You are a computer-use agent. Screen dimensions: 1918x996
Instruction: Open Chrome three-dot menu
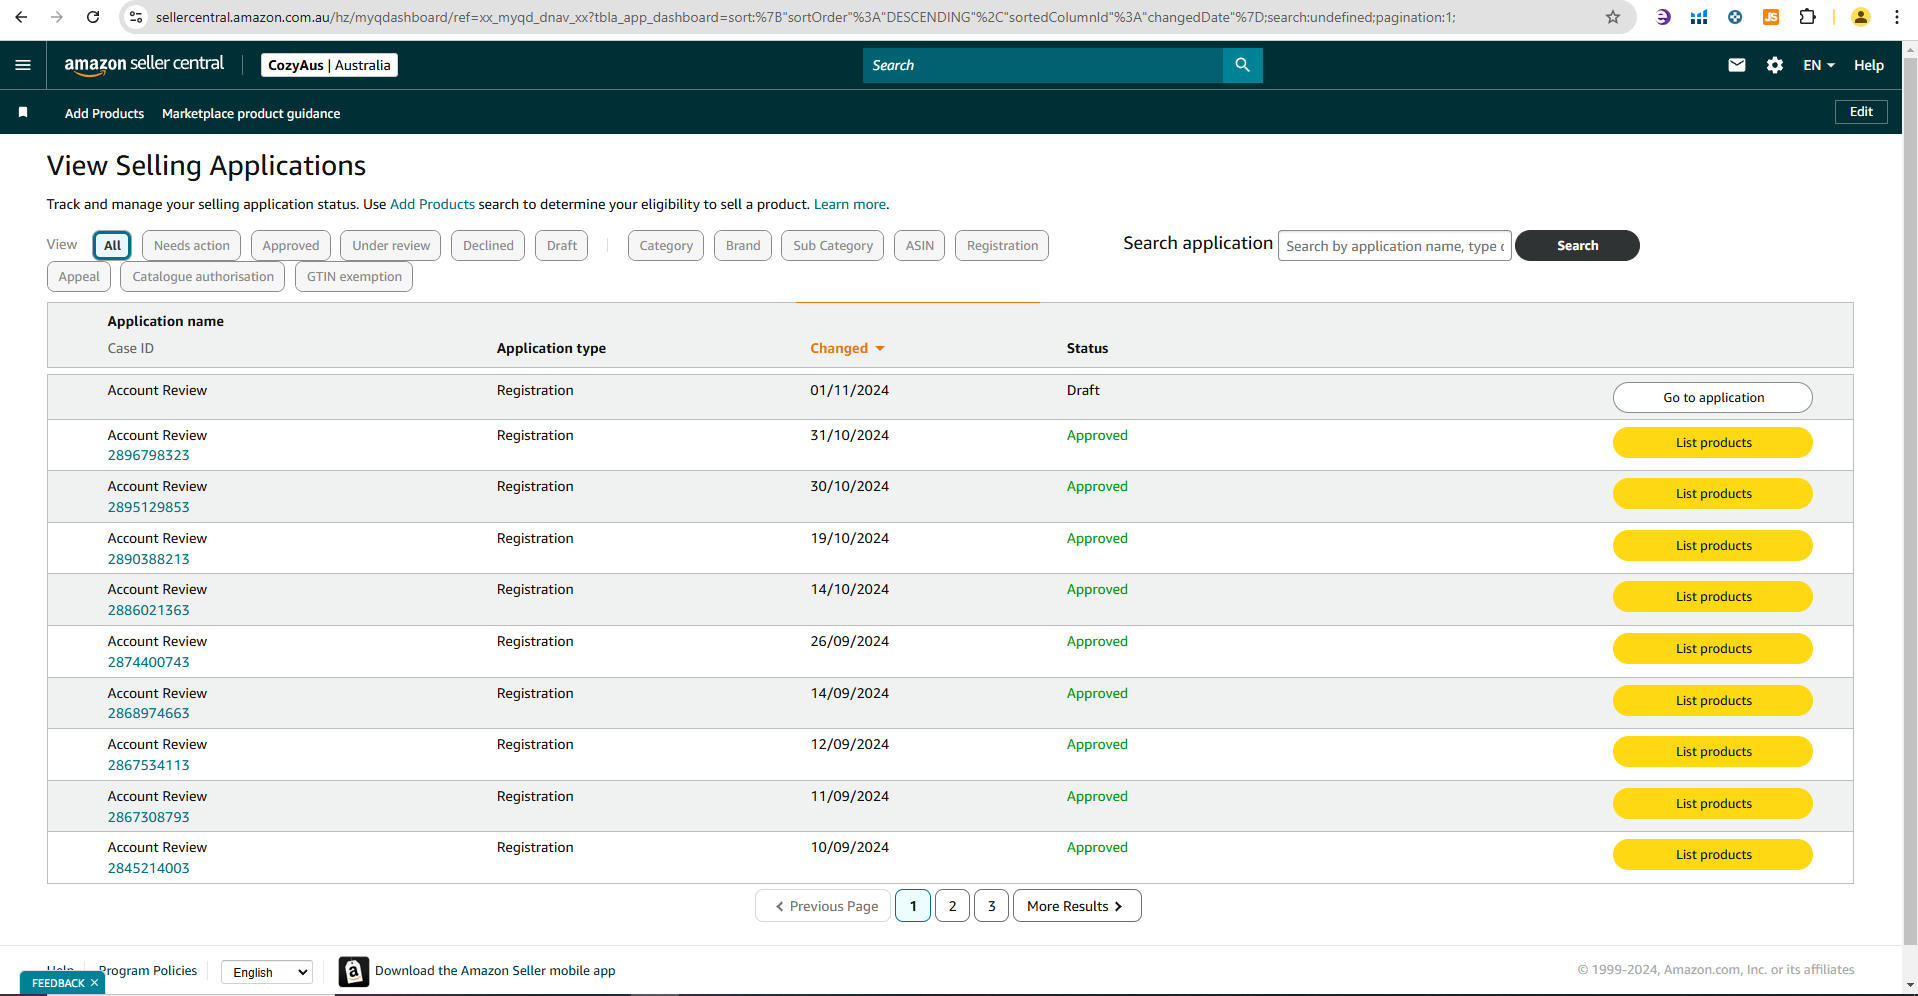(1897, 17)
